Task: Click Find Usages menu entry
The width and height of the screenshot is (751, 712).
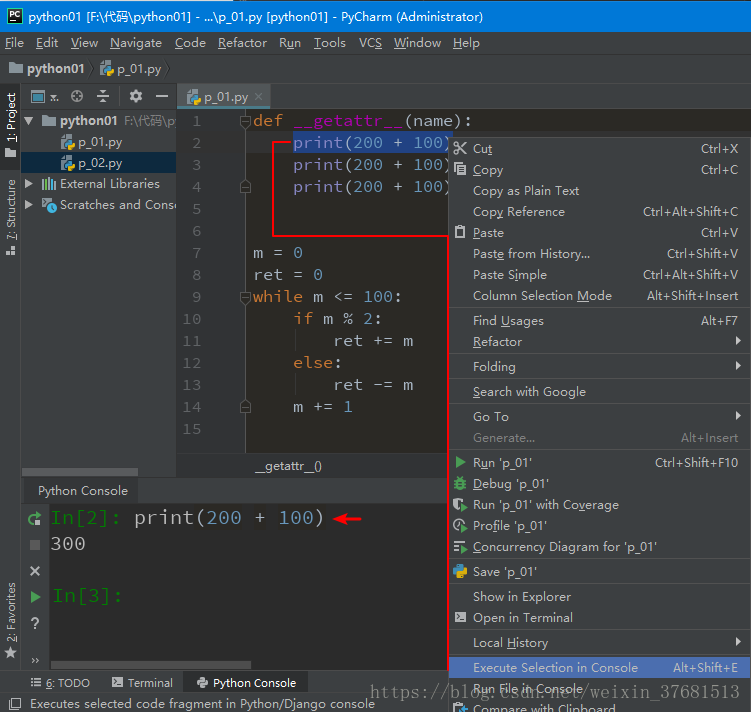Action: (x=599, y=321)
